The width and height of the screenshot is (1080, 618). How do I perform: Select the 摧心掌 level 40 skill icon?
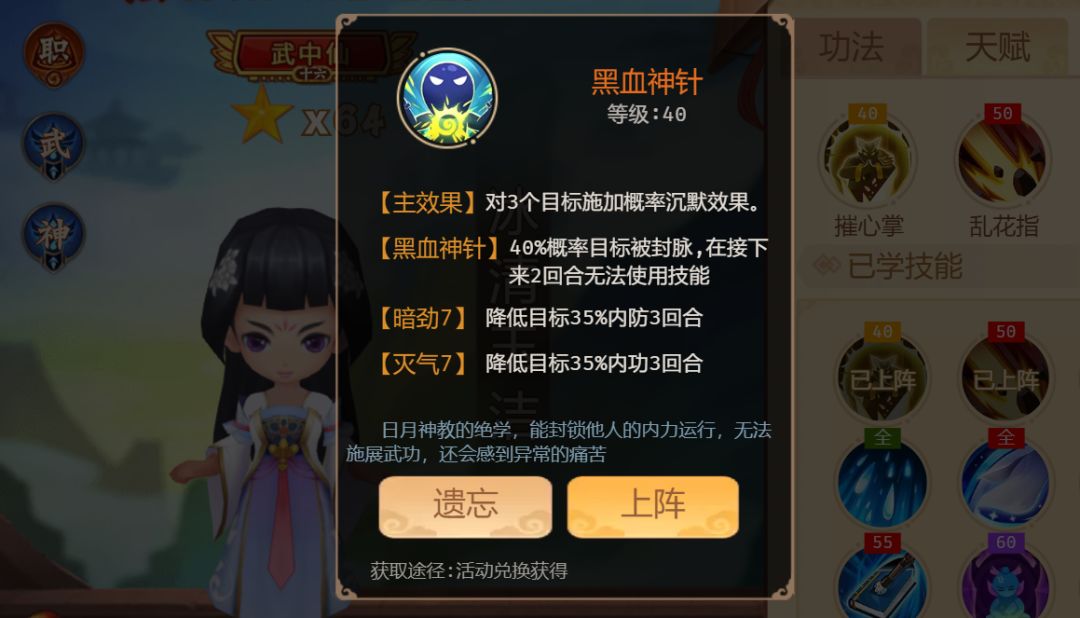(868, 160)
